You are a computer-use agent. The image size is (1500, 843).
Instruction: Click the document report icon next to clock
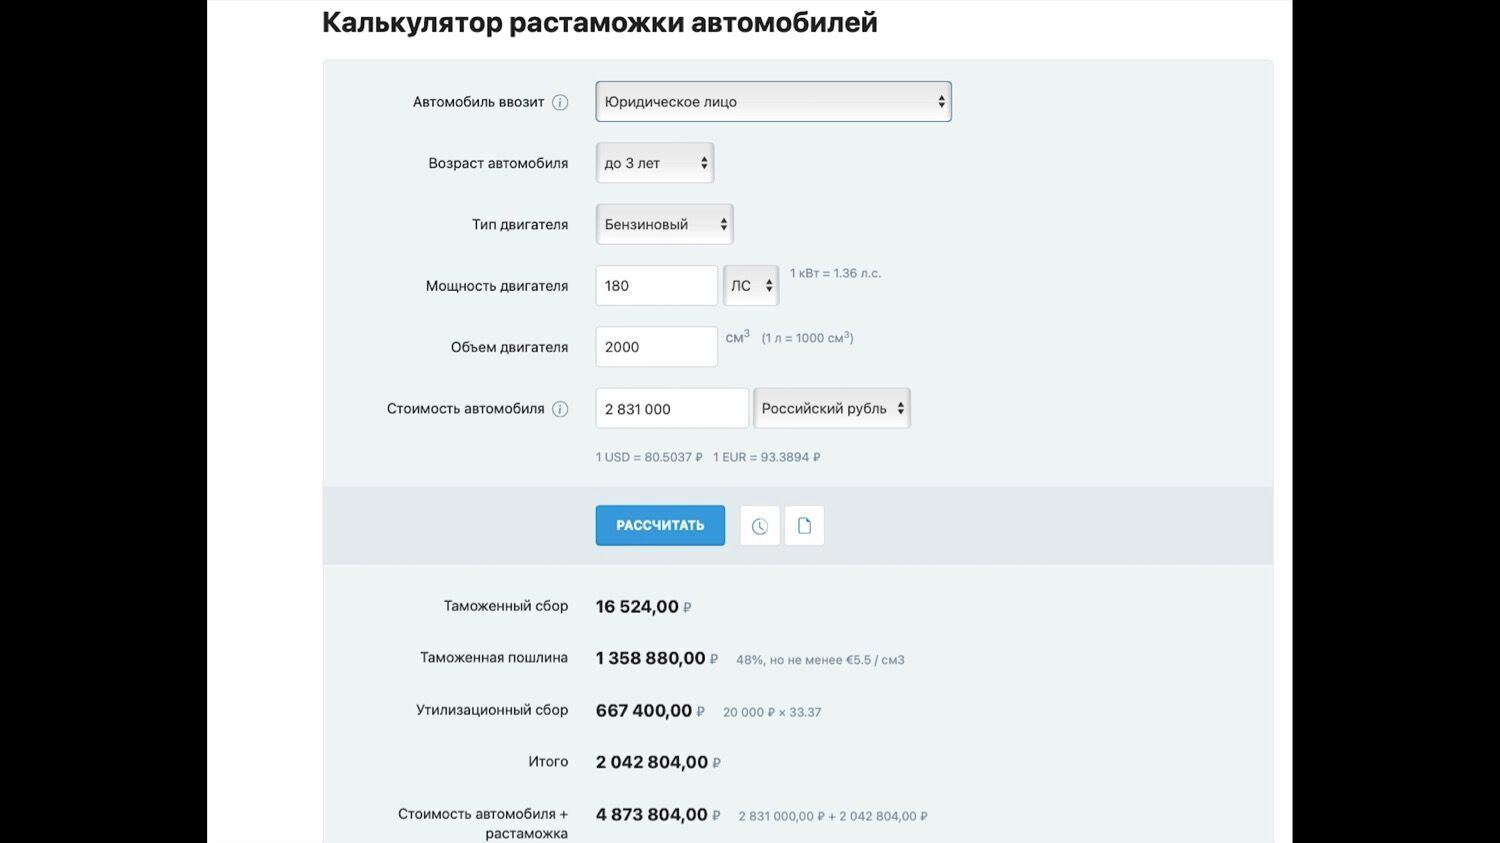[x=804, y=525]
